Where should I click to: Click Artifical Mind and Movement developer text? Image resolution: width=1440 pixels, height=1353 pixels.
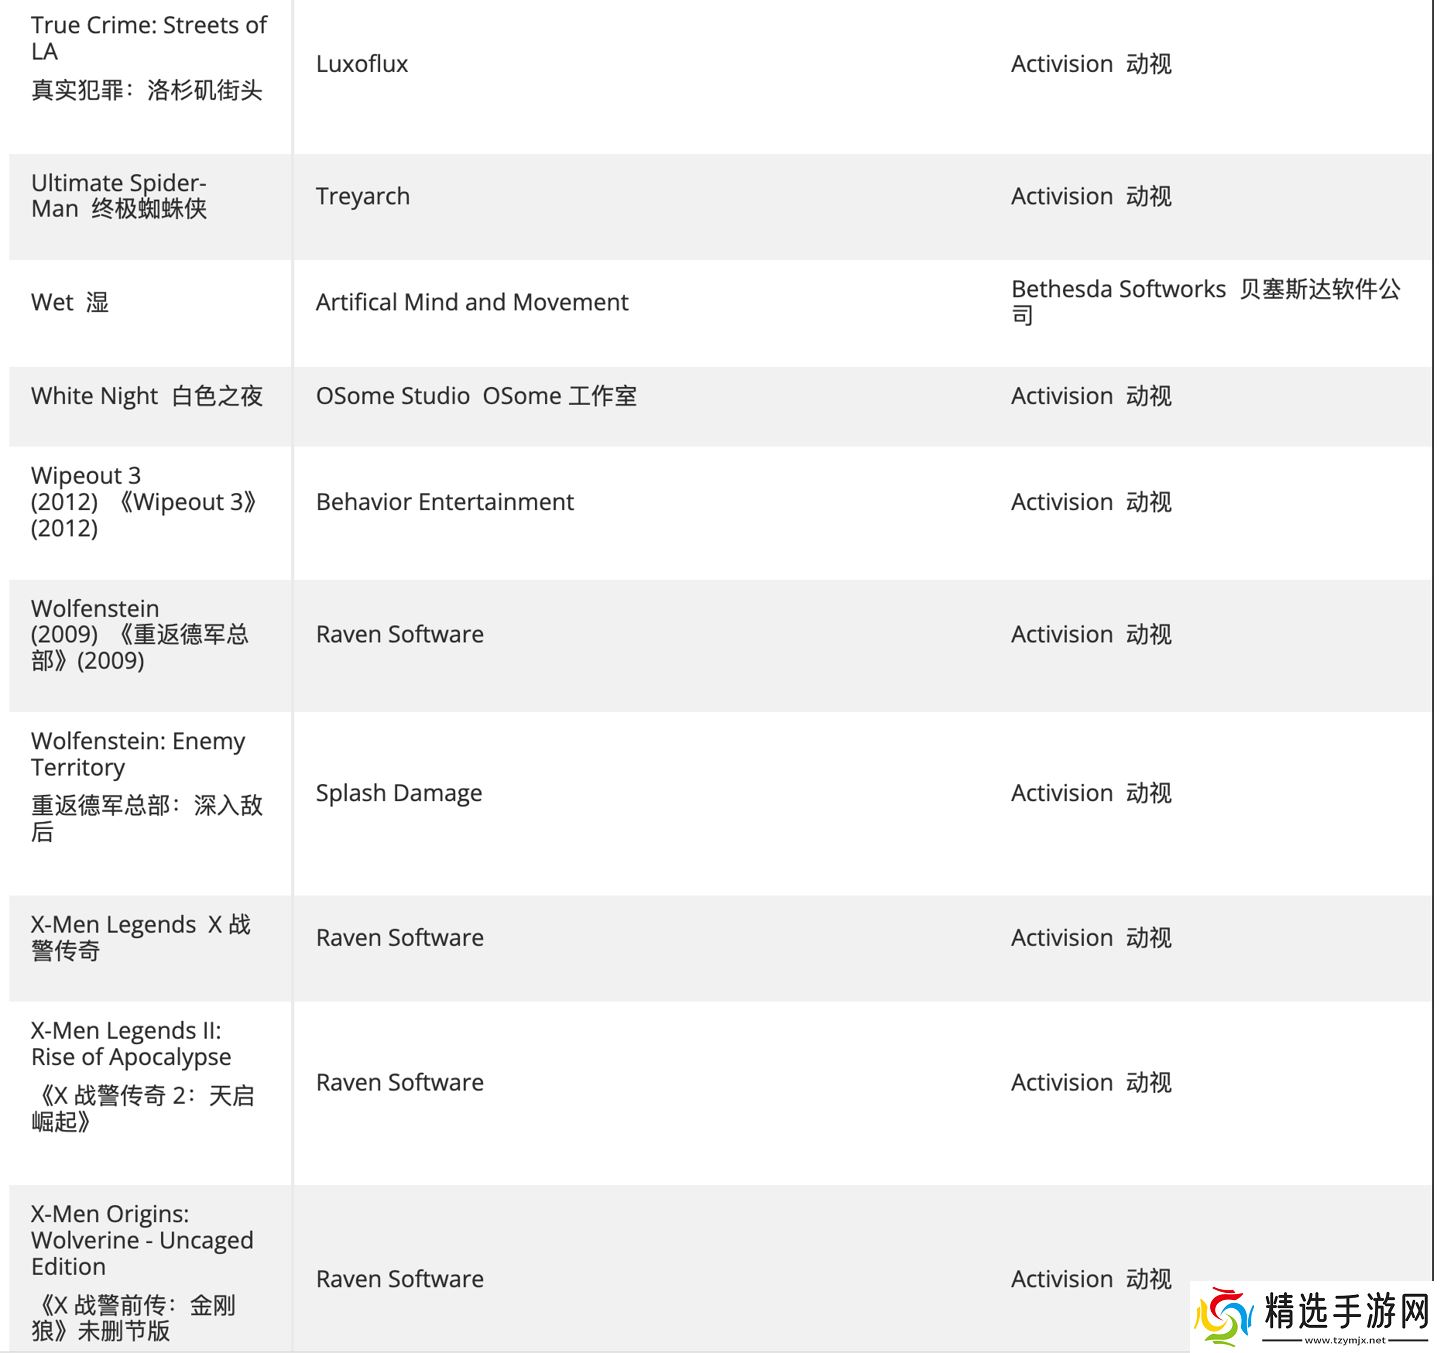point(472,302)
